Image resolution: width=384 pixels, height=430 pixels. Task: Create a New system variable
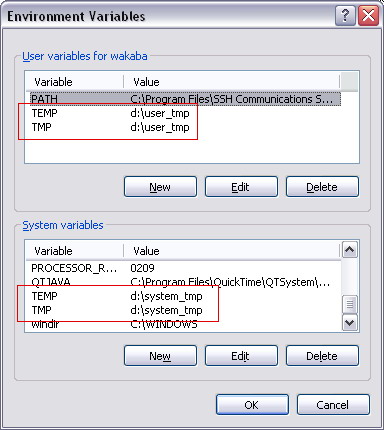pos(160,356)
